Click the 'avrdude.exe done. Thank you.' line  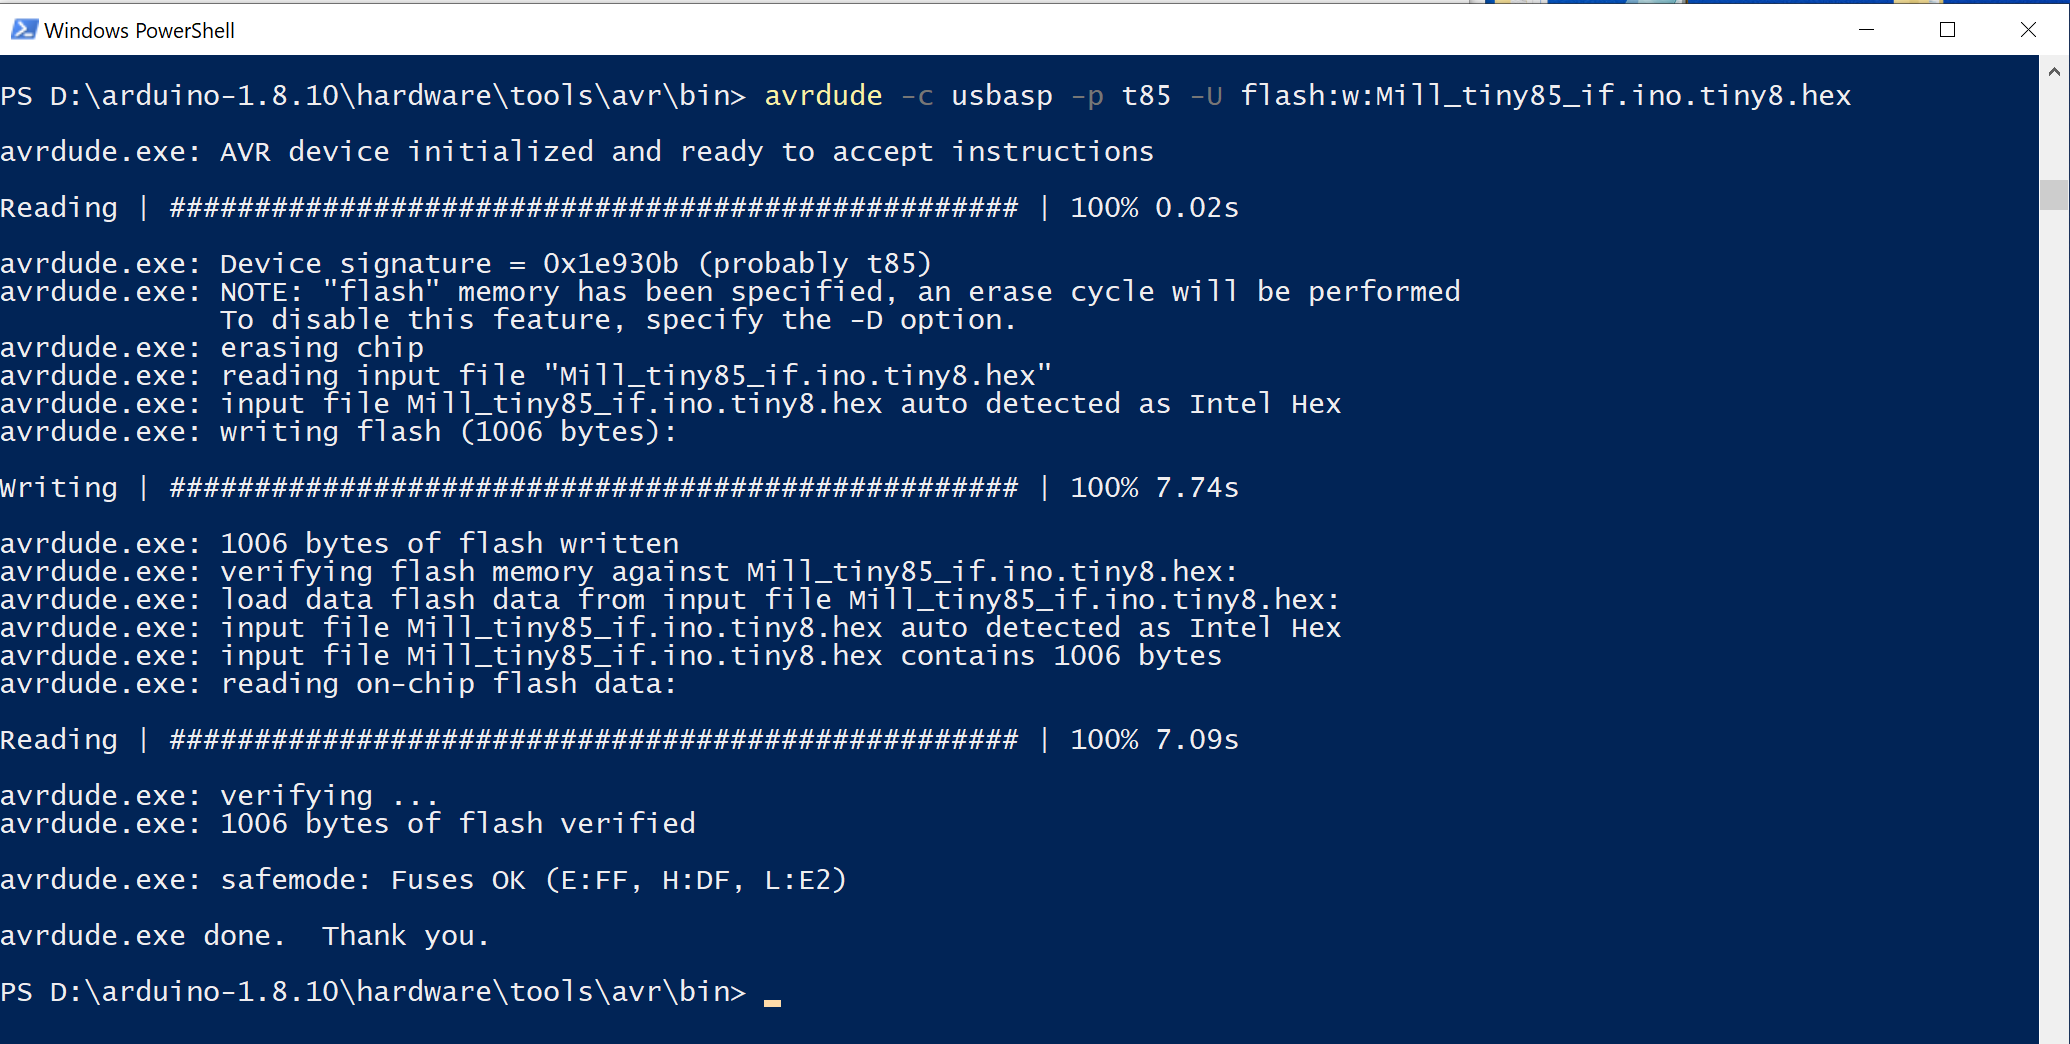point(244,936)
